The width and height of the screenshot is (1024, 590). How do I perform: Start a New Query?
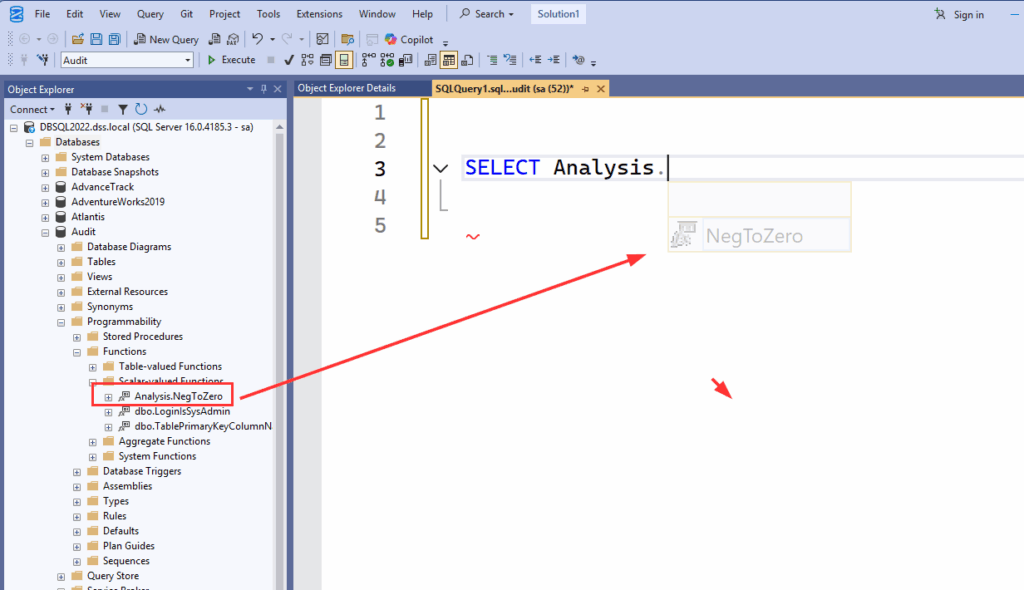pos(166,39)
